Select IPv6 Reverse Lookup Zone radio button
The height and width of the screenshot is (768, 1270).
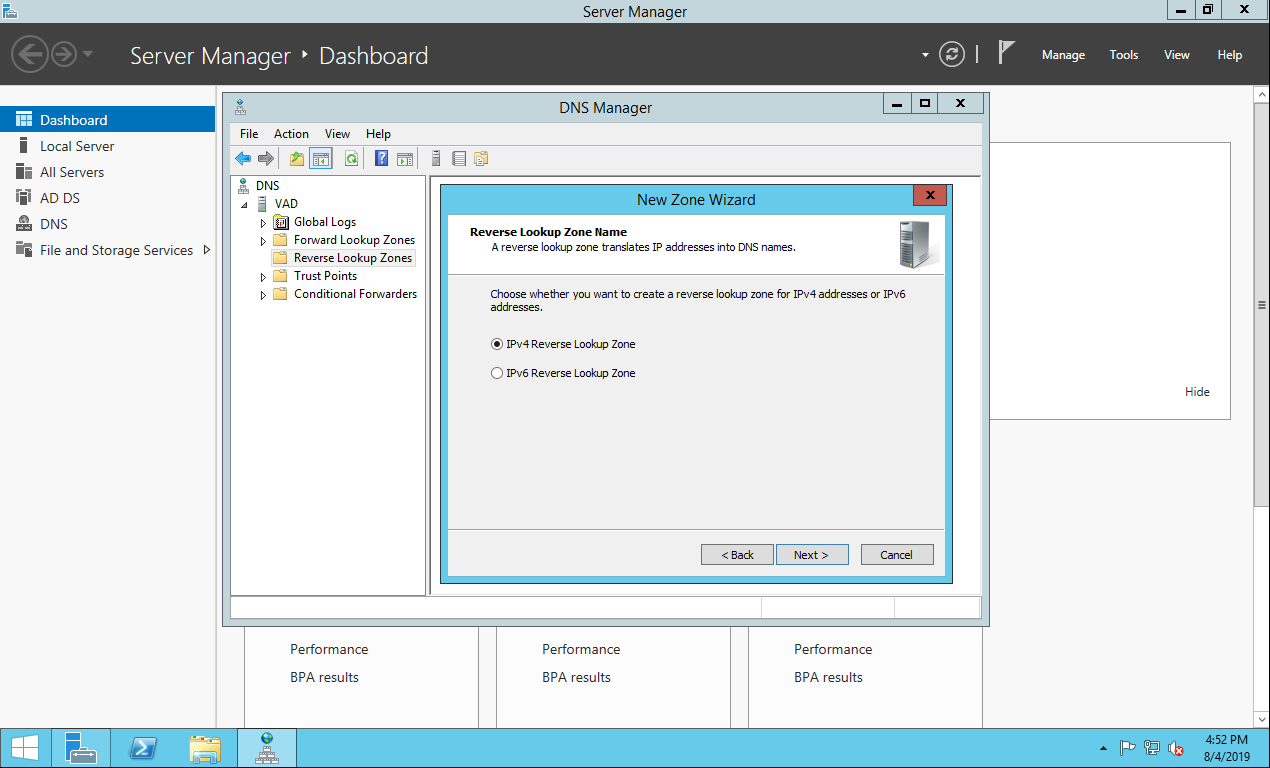click(x=497, y=373)
